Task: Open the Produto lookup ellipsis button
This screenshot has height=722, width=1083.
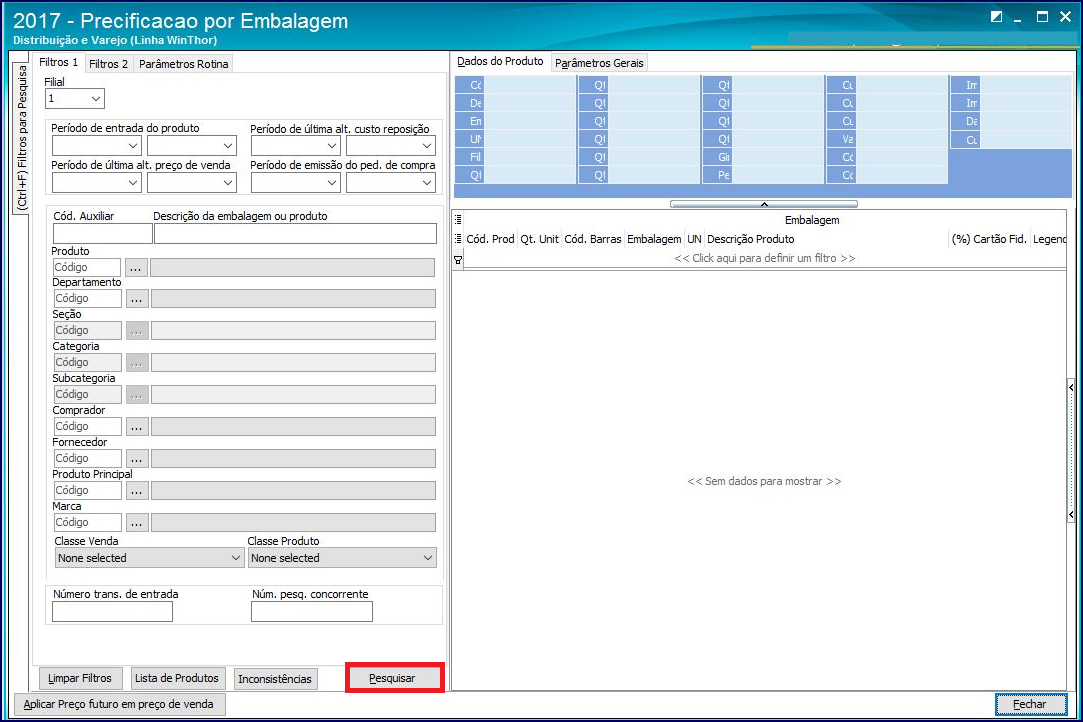Action: 136,267
